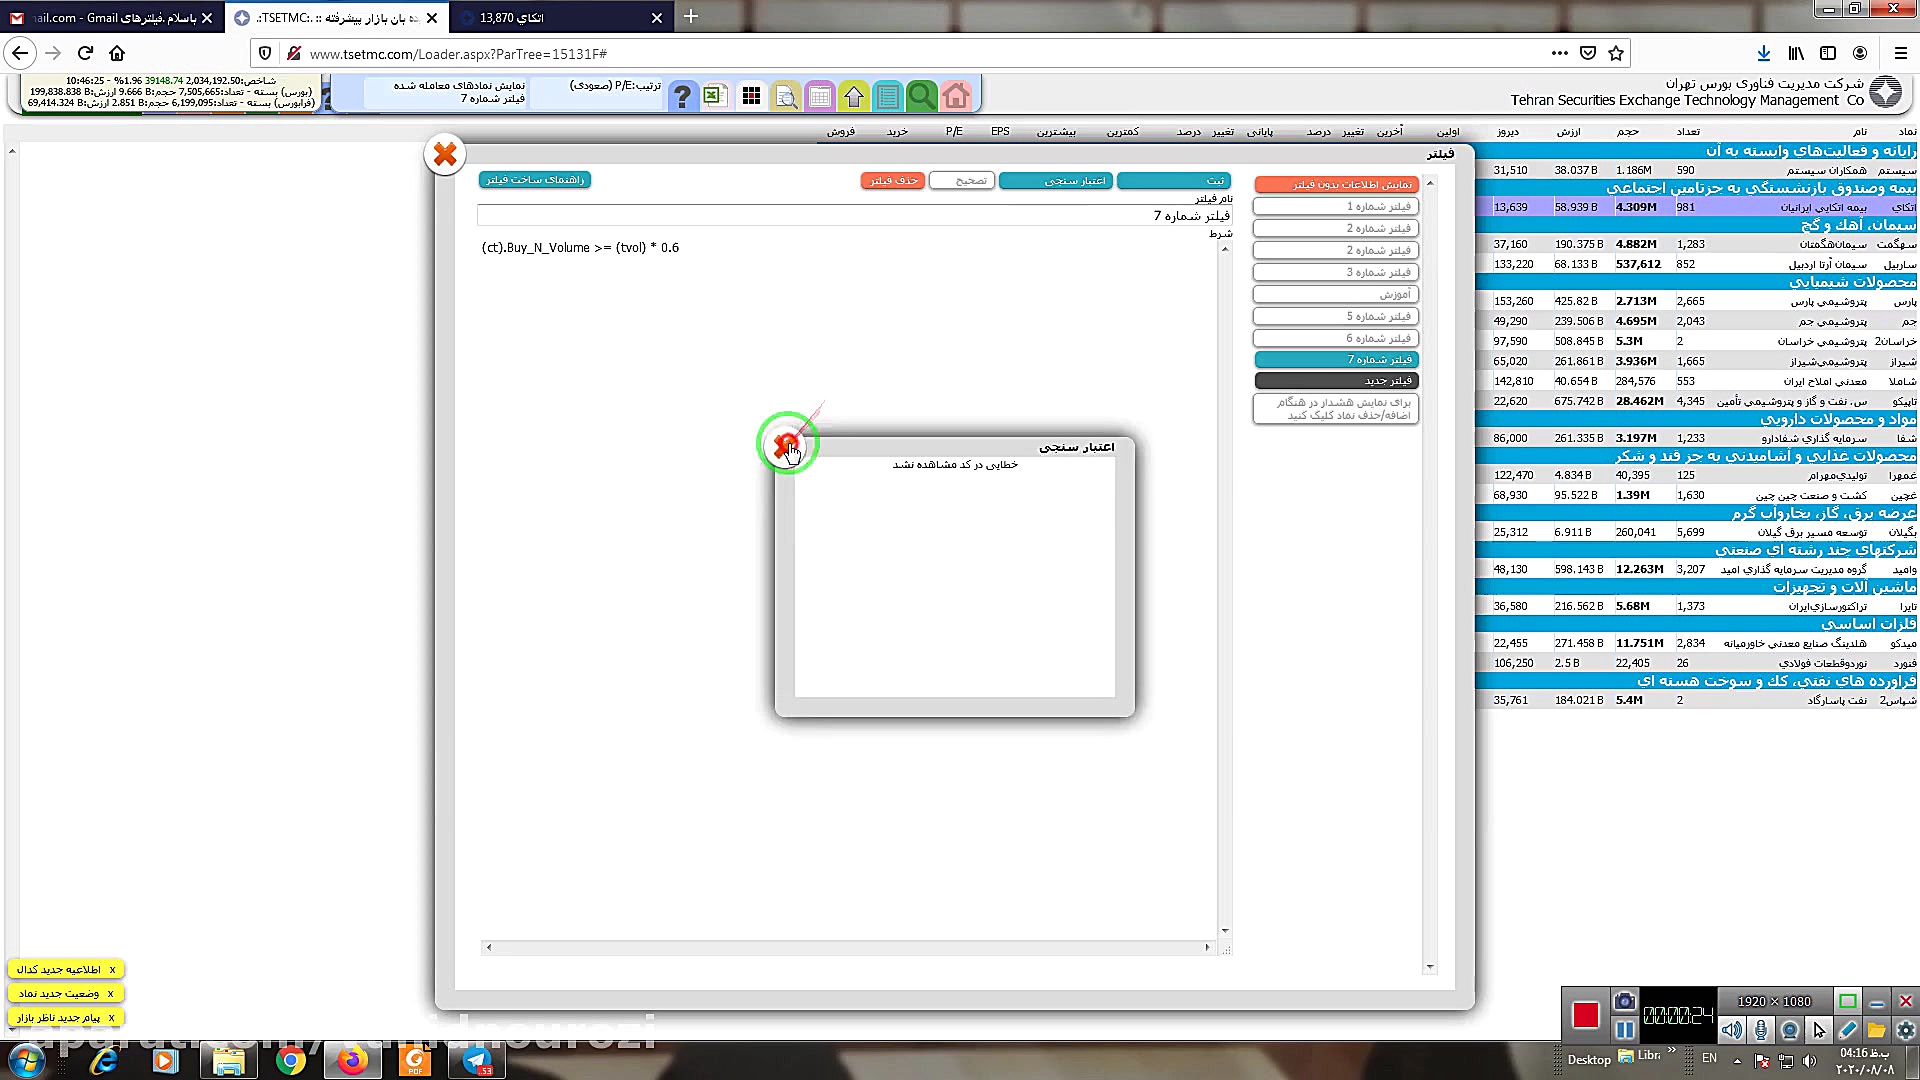Toggle microphone in screen recorder
Screen dimensions: 1920x1080
[x=1761, y=1030]
